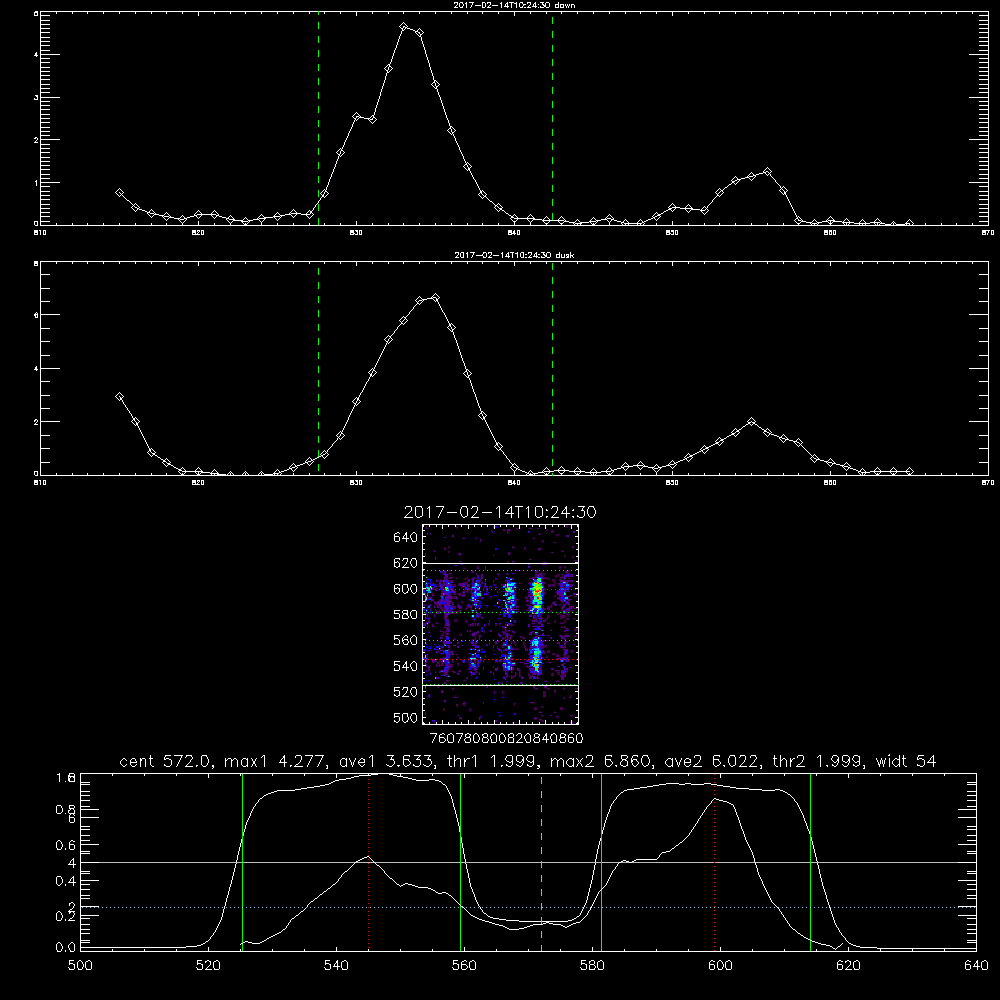Click the red dotted line near 600 in bottom plot
Screen dimensions: 1000x1000
714,862
